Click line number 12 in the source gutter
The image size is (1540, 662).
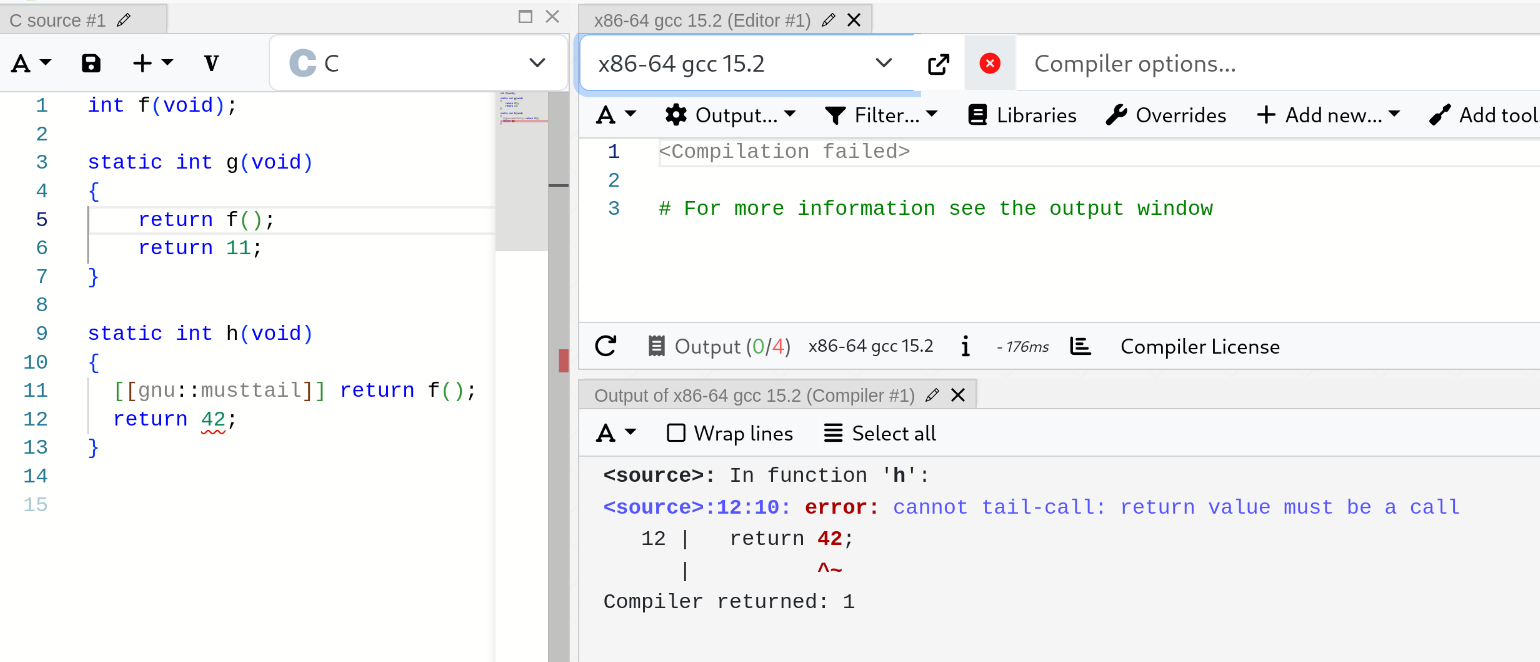[x=35, y=419]
